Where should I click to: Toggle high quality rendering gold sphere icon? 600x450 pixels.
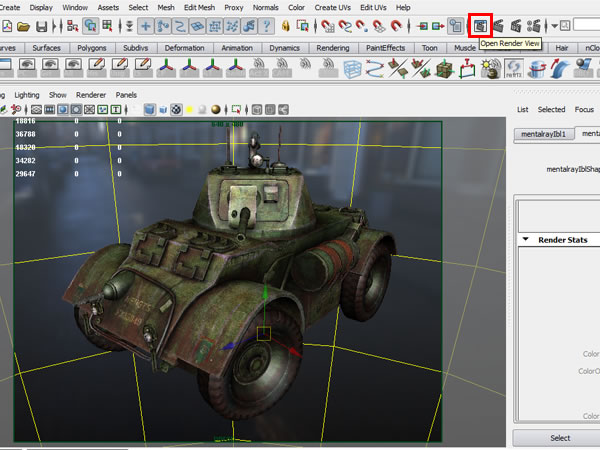[x=216, y=110]
